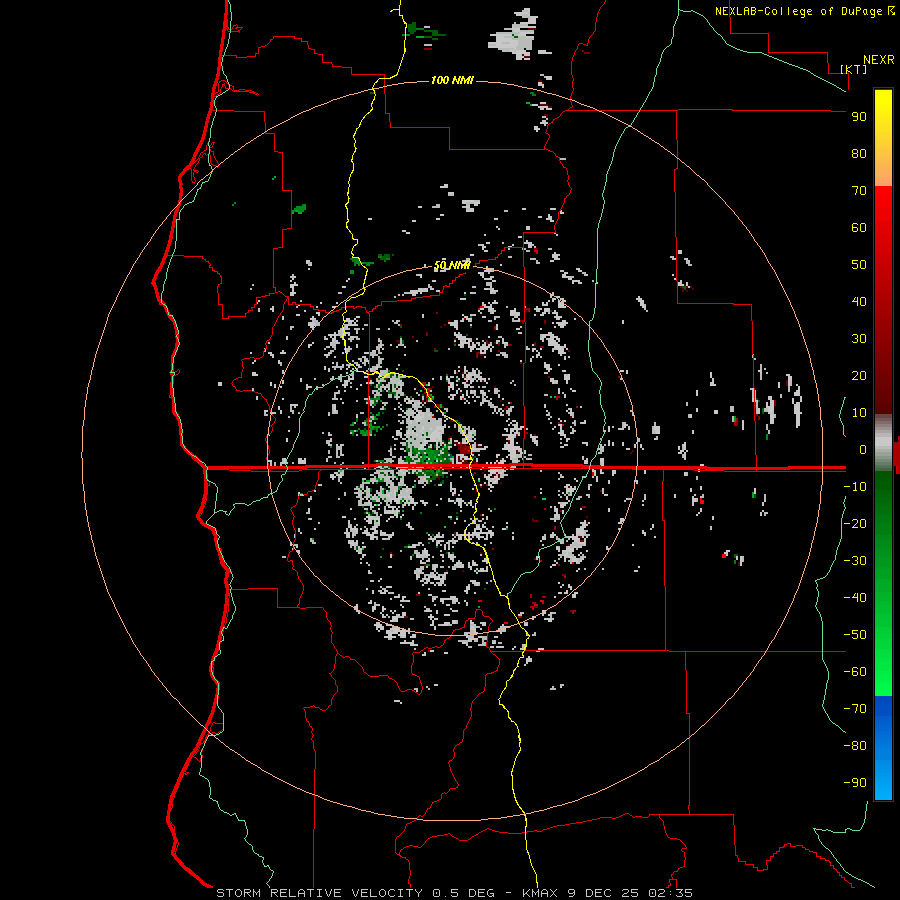
Task: Click the -20 scale label
Action: click(x=855, y=523)
